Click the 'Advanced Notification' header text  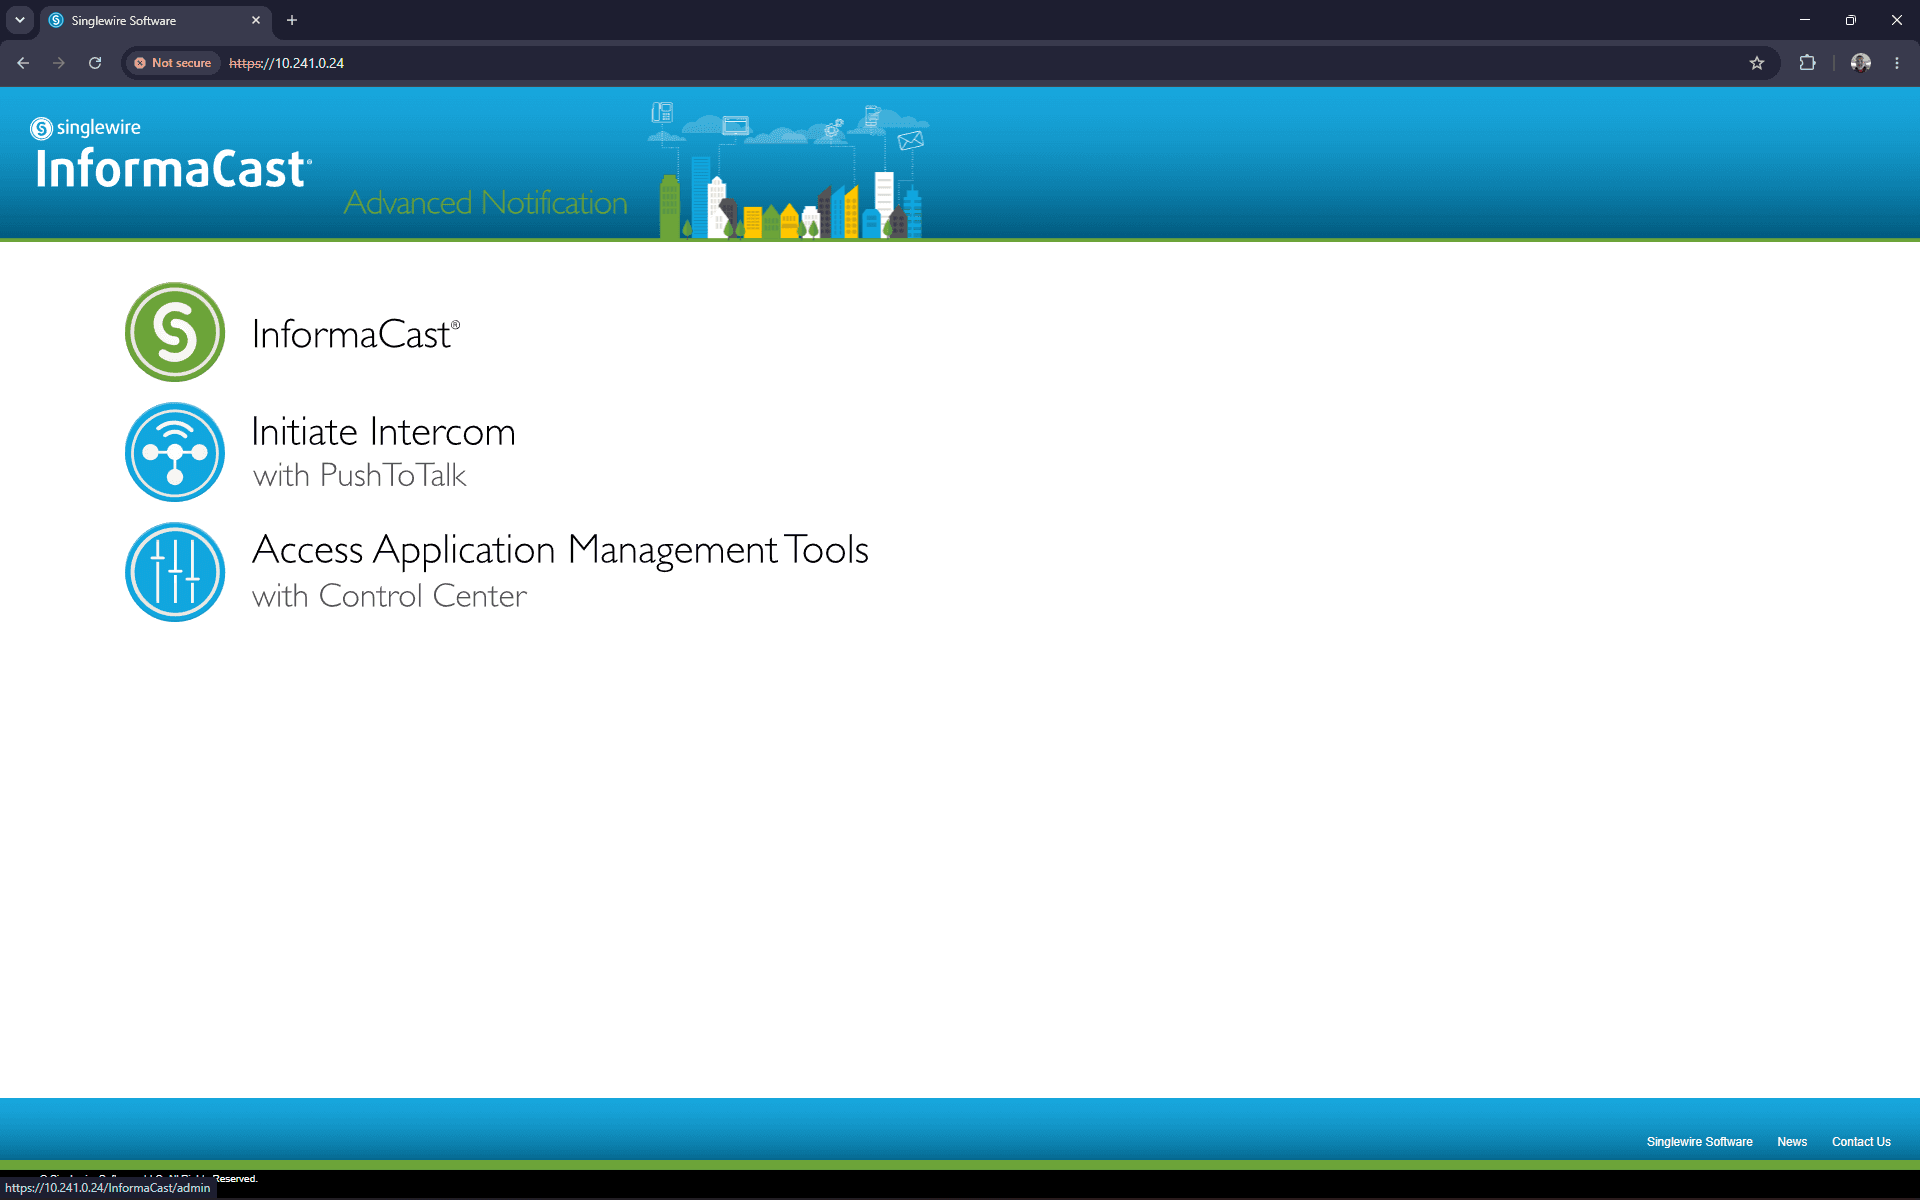pyautogui.click(x=486, y=203)
